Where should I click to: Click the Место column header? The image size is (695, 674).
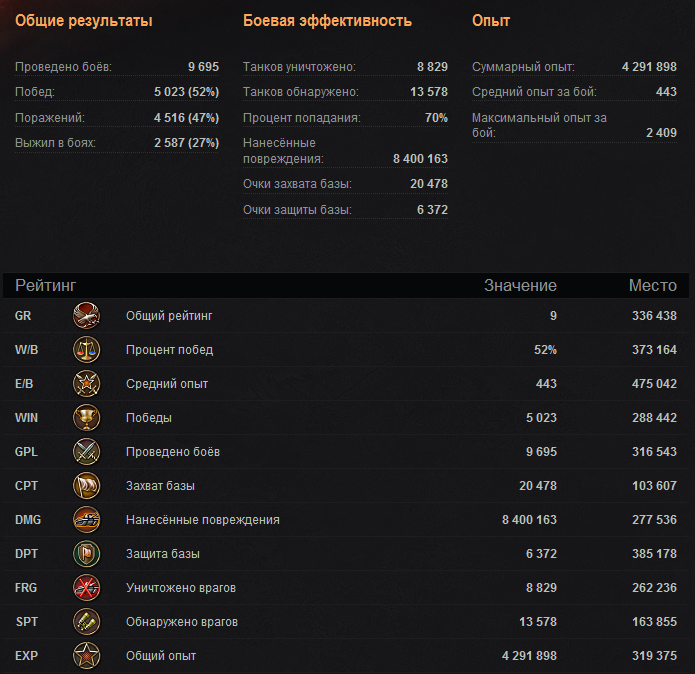(652, 286)
